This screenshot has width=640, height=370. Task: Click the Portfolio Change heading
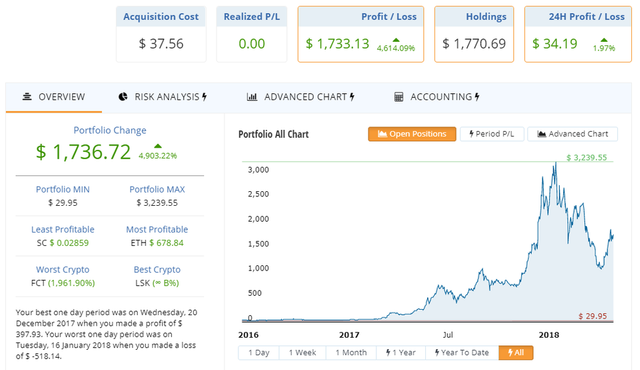pyautogui.click(x=110, y=130)
